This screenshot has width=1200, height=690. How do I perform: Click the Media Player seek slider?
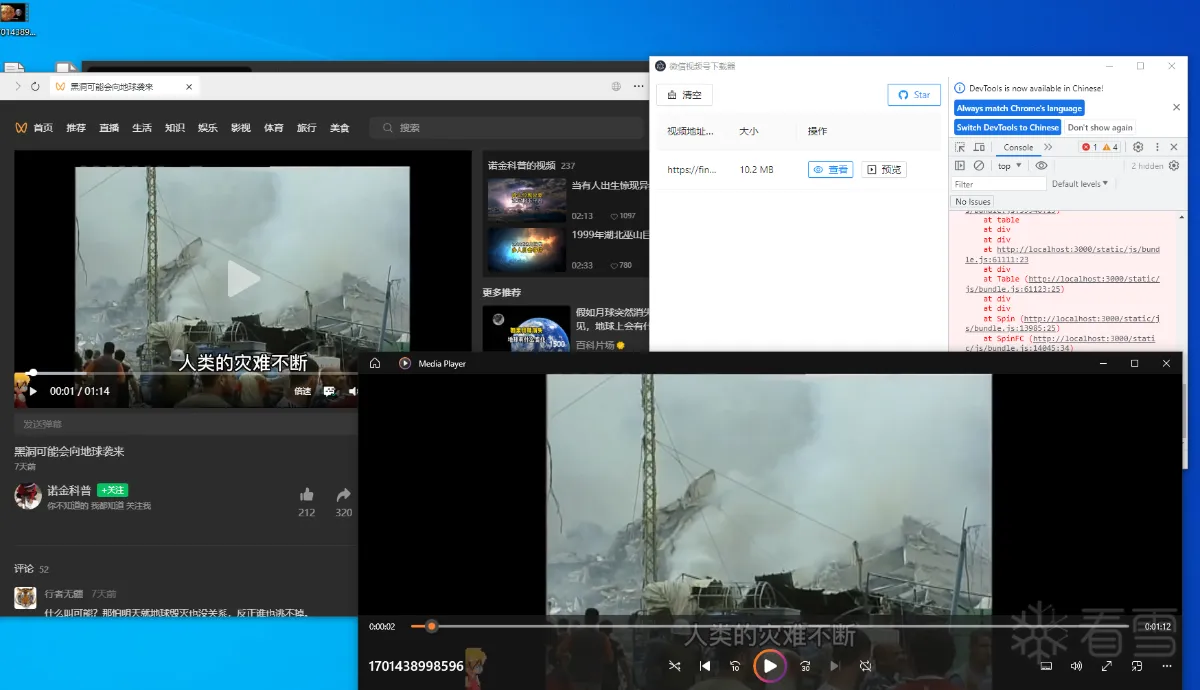(x=750, y=626)
